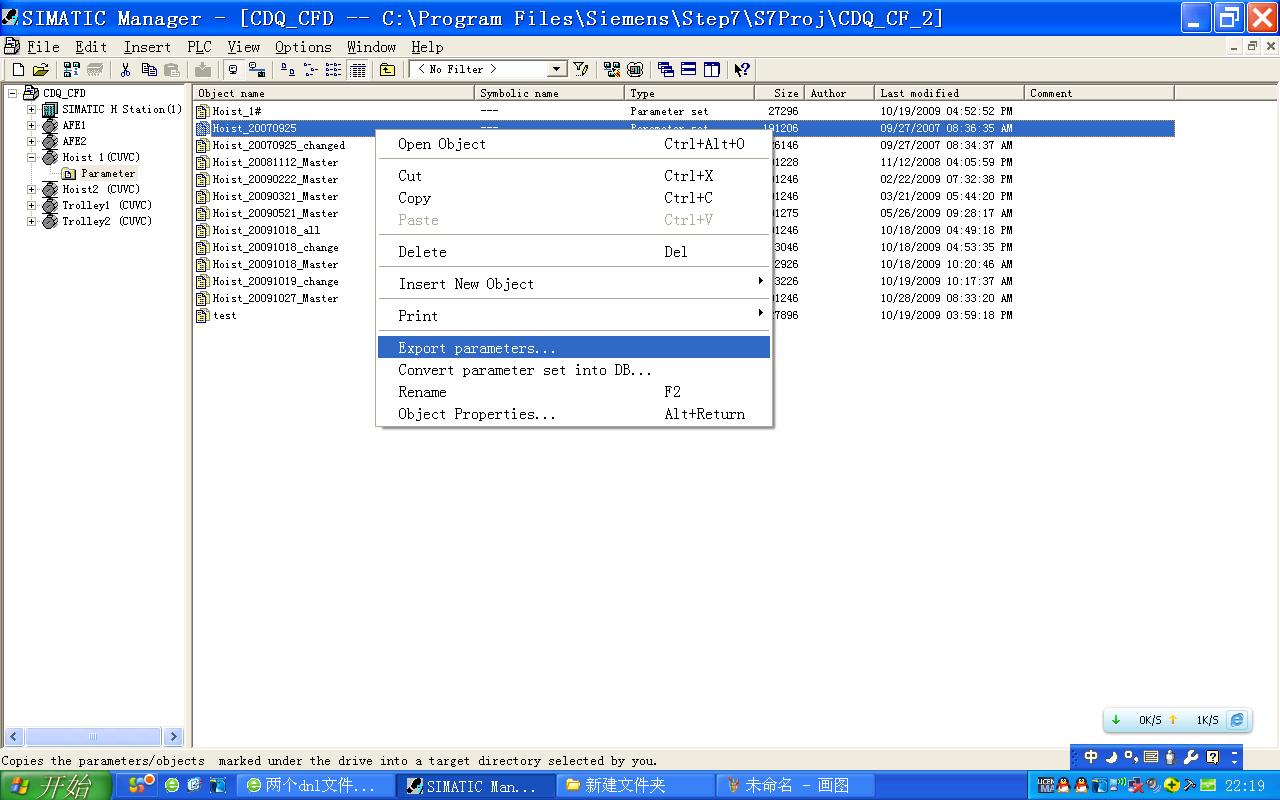Image resolution: width=1280 pixels, height=800 pixels.
Task: Click the filter funnel edit icon
Action: pos(580,69)
